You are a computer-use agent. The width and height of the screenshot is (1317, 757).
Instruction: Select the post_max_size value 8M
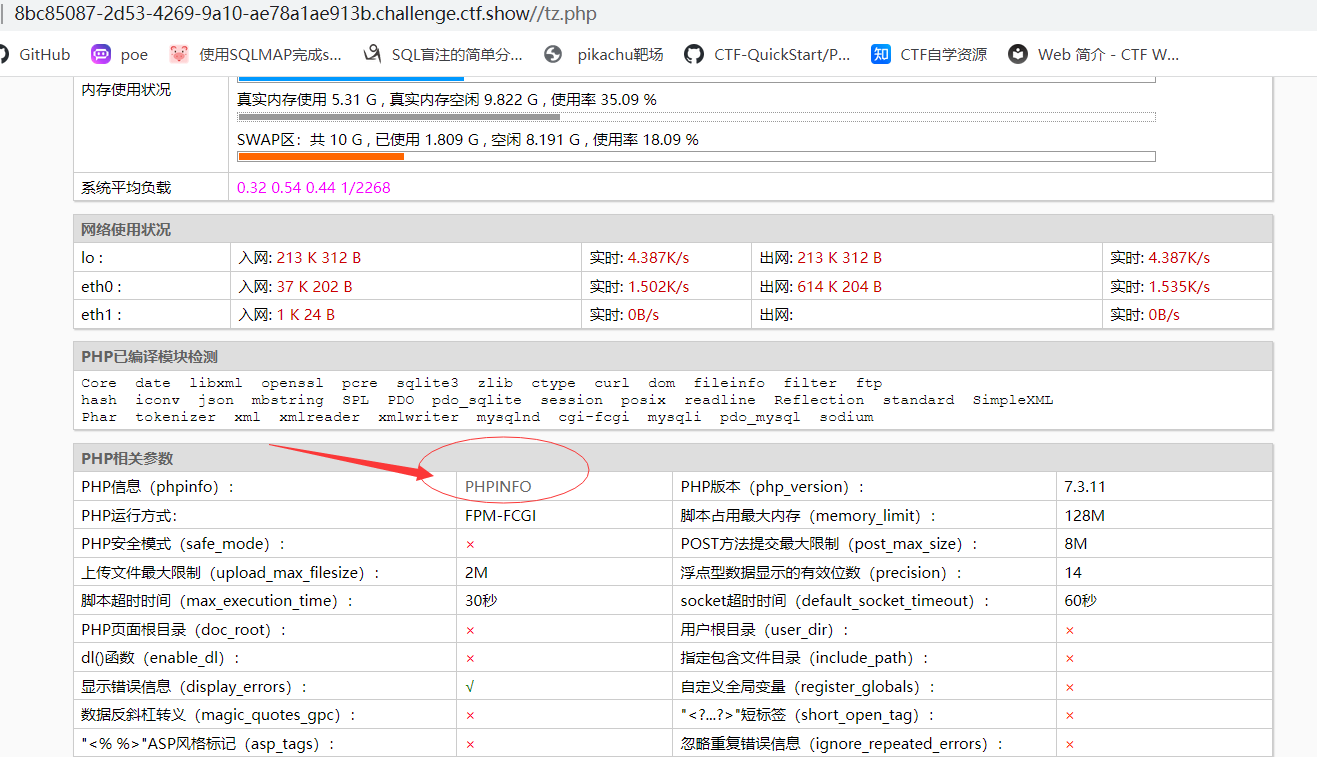coord(1076,544)
